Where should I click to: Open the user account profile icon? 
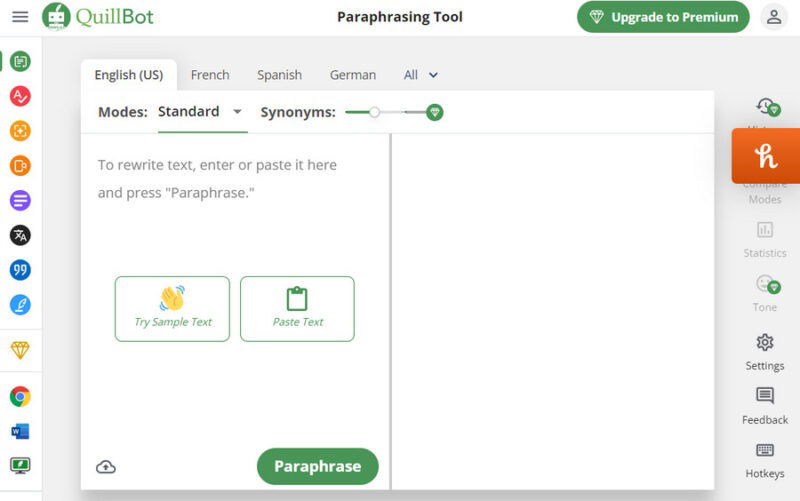pos(773,17)
